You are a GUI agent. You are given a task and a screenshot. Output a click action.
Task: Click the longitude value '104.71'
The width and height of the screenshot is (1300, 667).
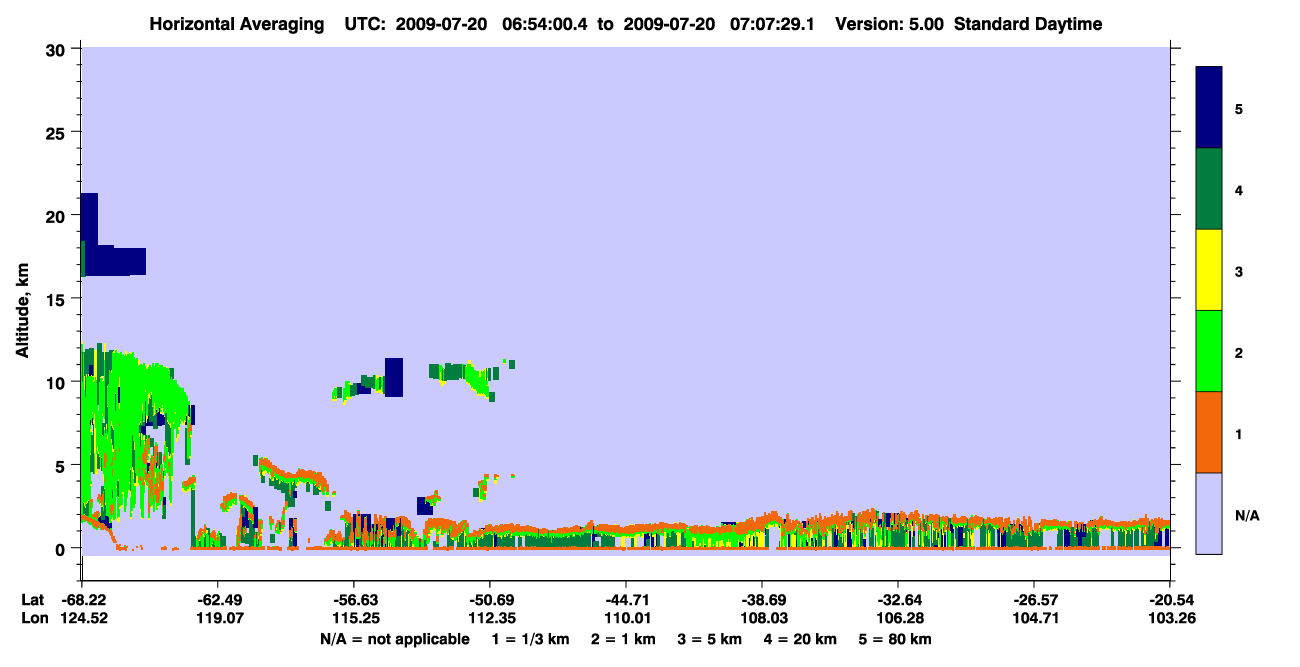click(x=1034, y=618)
